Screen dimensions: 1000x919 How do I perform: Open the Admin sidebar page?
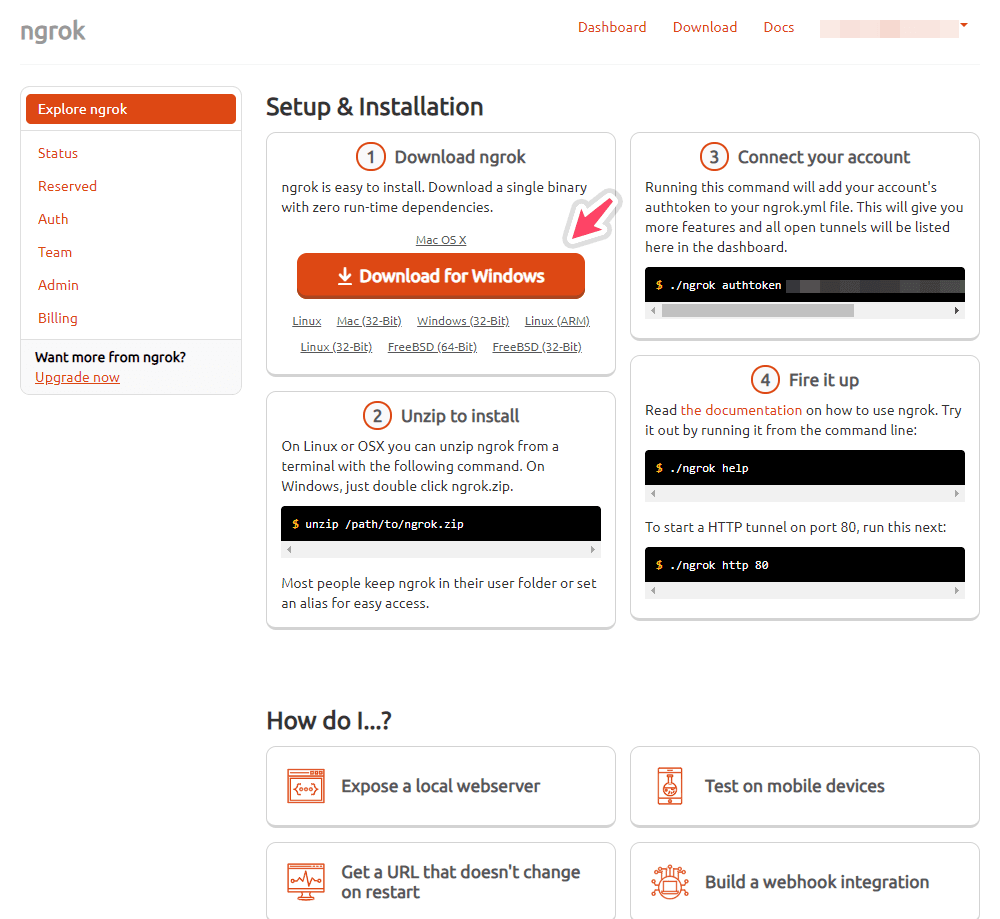pos(58,285)
